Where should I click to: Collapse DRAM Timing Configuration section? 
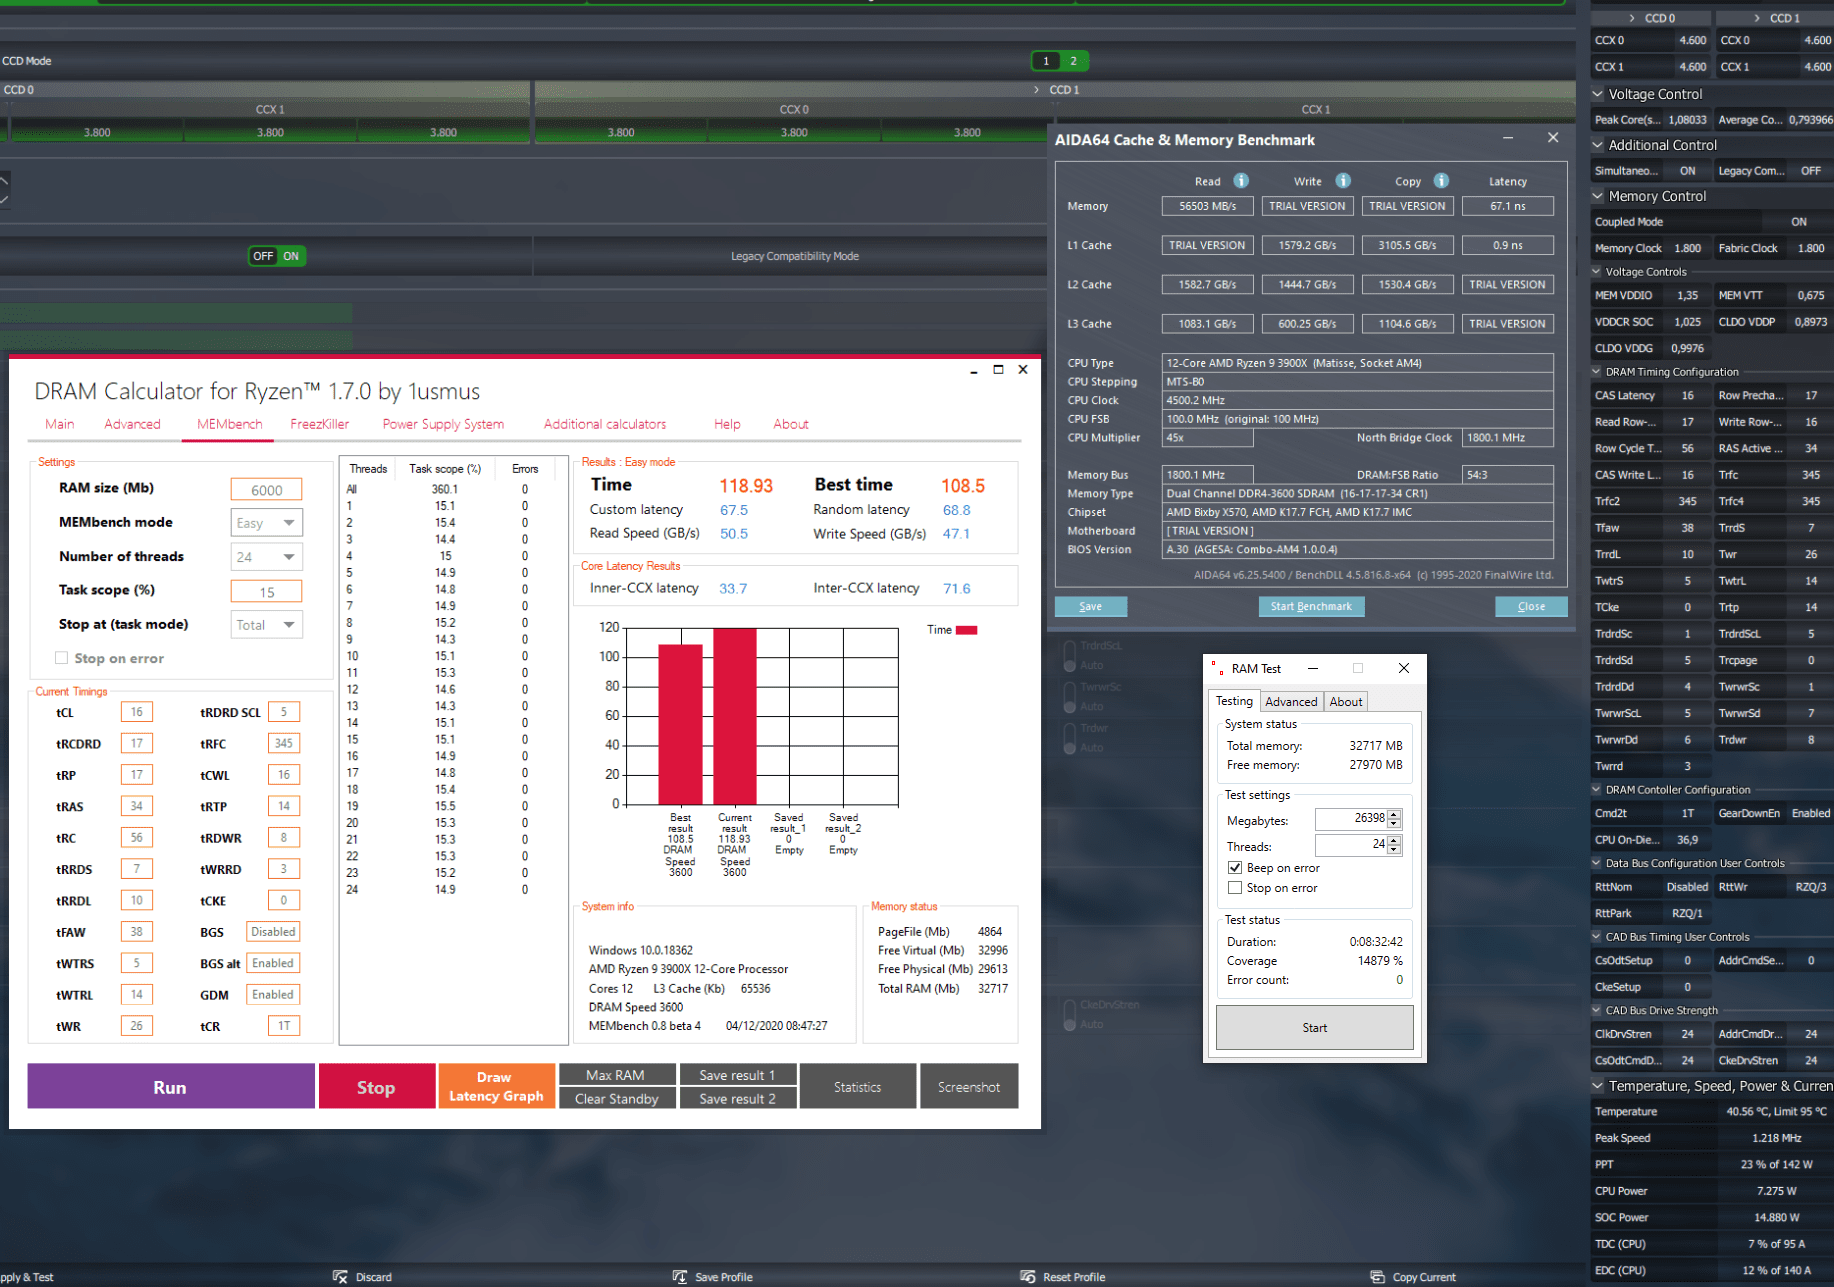pos(1597,372)
